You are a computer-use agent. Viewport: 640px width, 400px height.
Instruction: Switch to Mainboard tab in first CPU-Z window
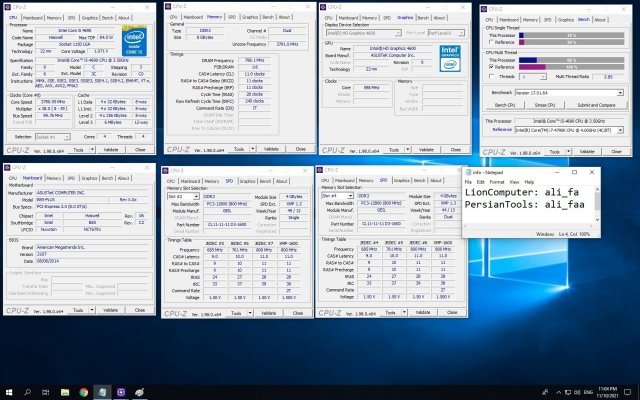click(x=34, y=17)
